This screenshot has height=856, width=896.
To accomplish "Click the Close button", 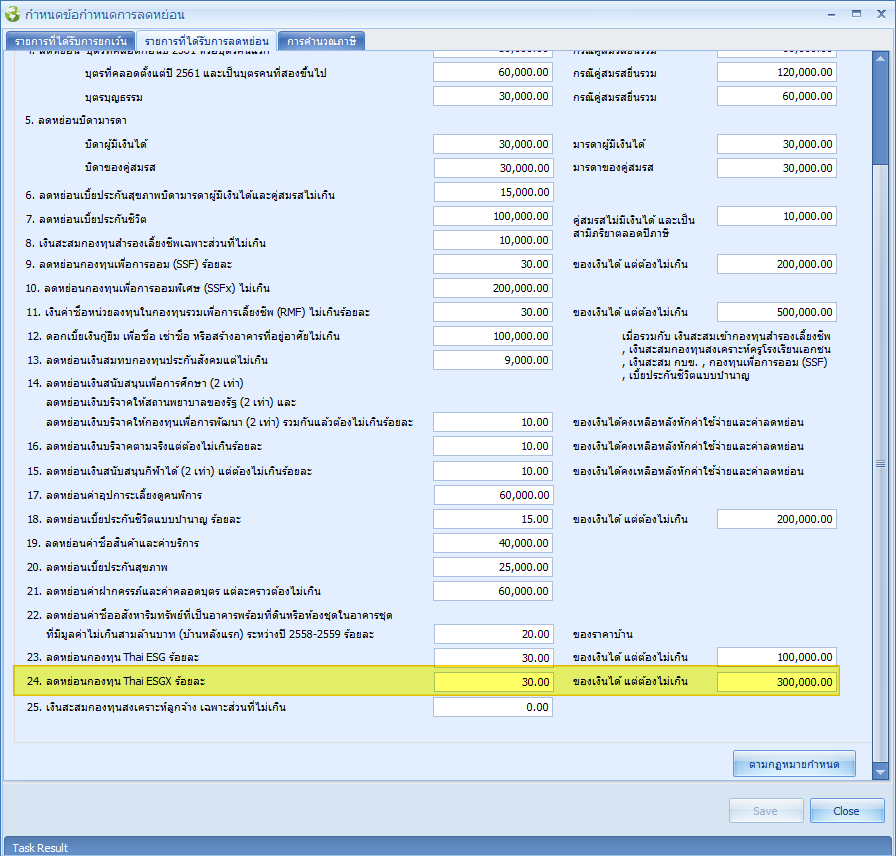I will tap(846, 811).
